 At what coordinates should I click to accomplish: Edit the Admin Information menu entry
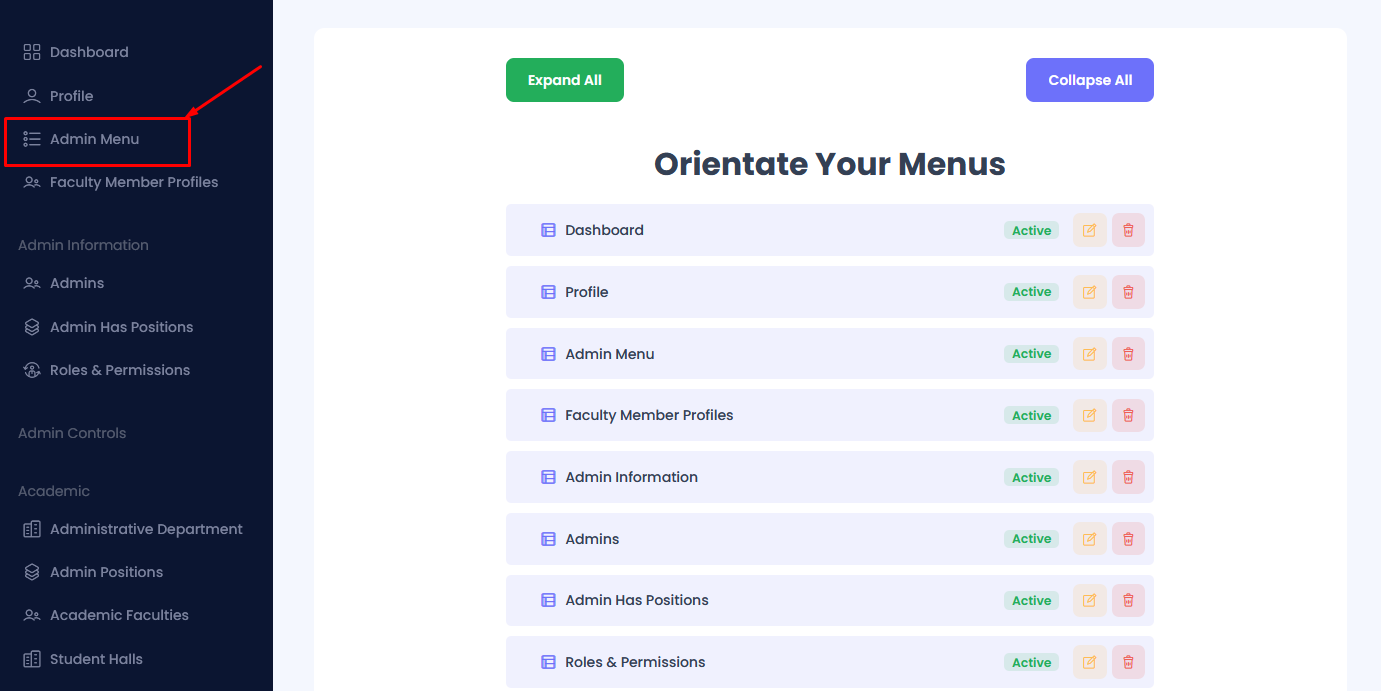pos(1089,477)
